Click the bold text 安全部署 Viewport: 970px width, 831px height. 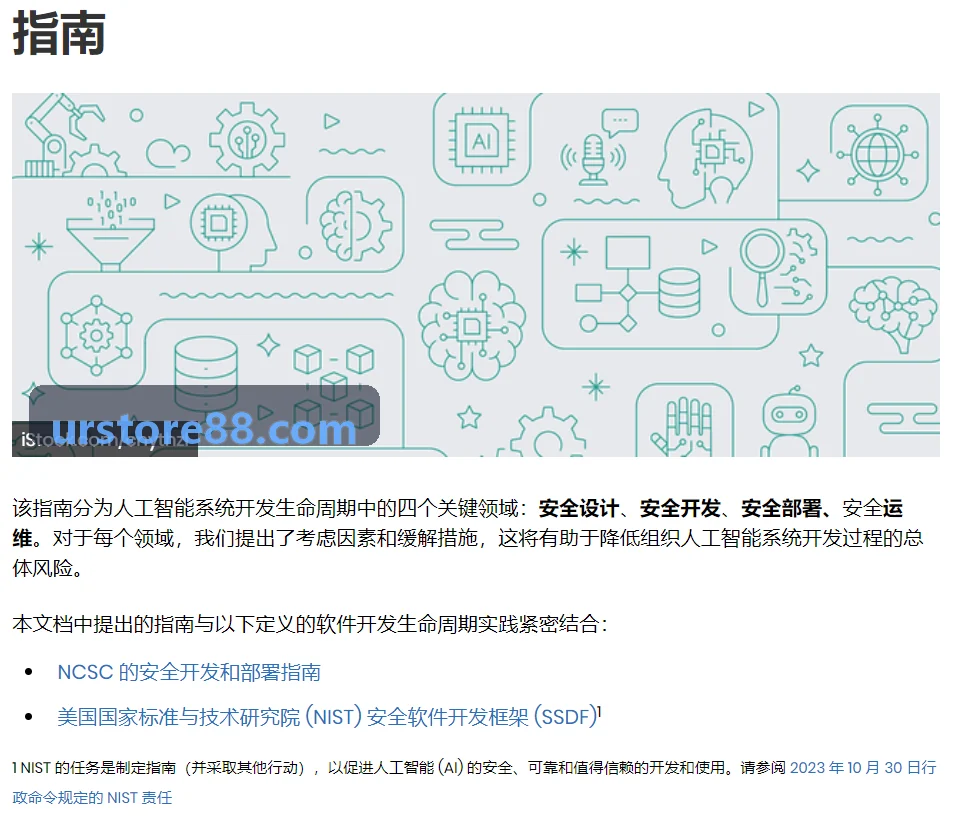(781, 508)
